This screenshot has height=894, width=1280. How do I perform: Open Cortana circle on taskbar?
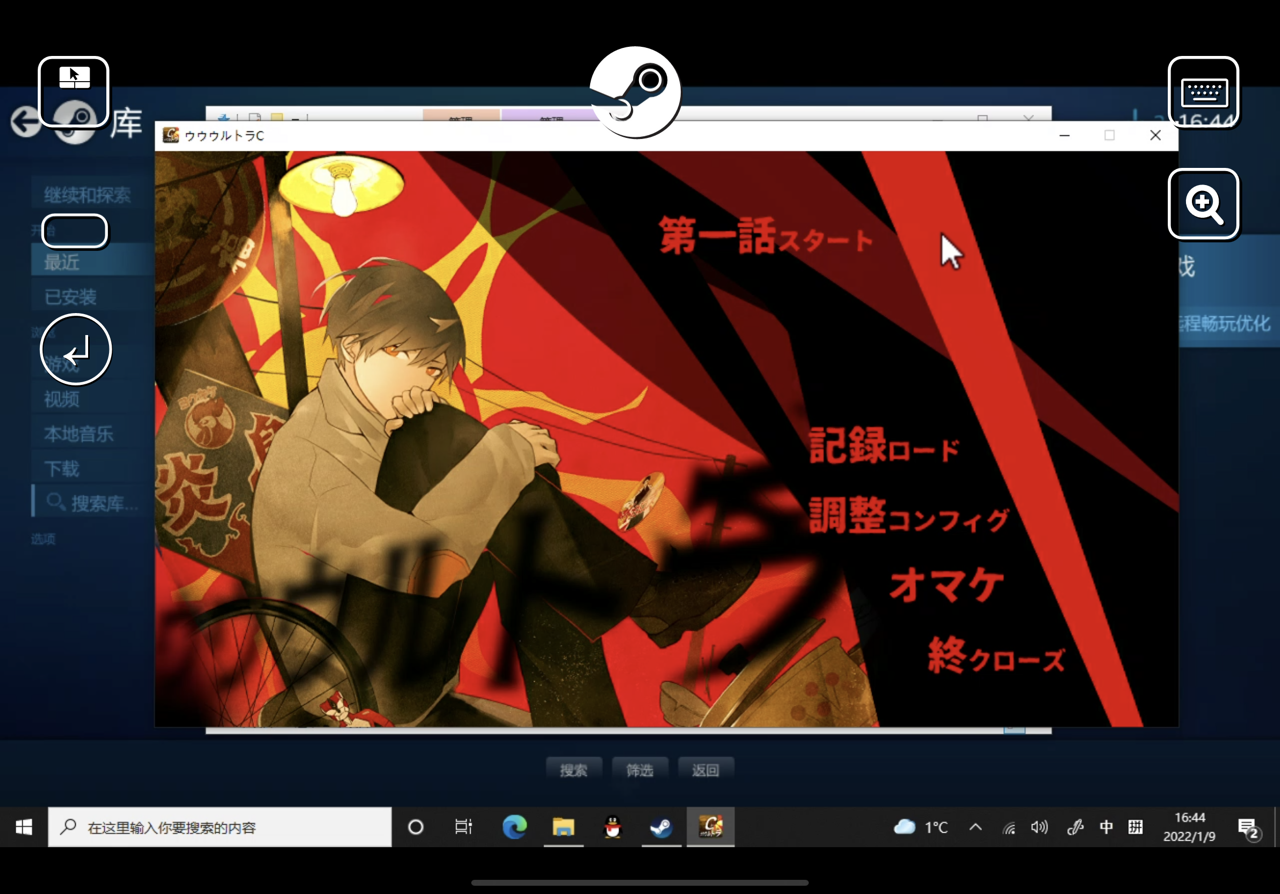pos(416,827)
